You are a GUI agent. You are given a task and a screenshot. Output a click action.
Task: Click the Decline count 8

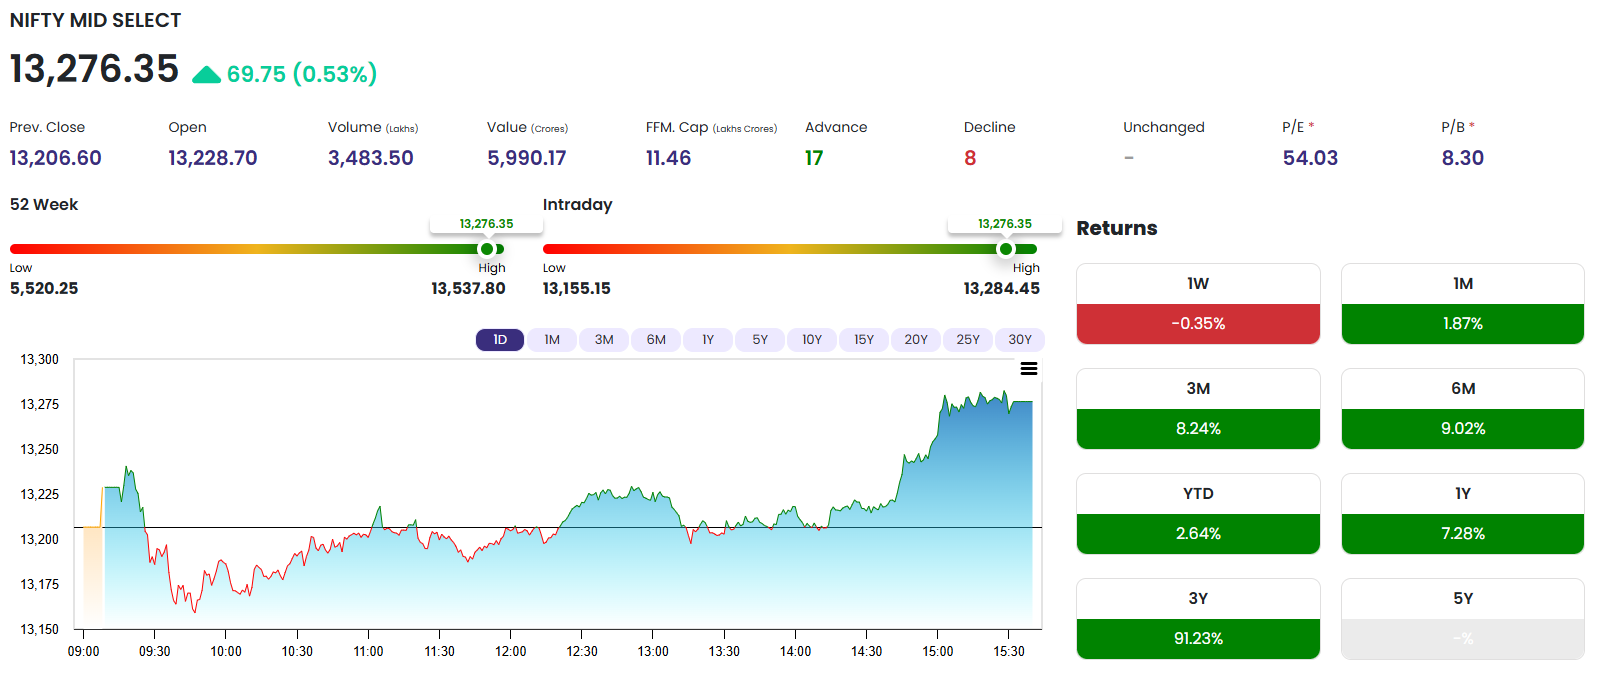click(970, 158)
